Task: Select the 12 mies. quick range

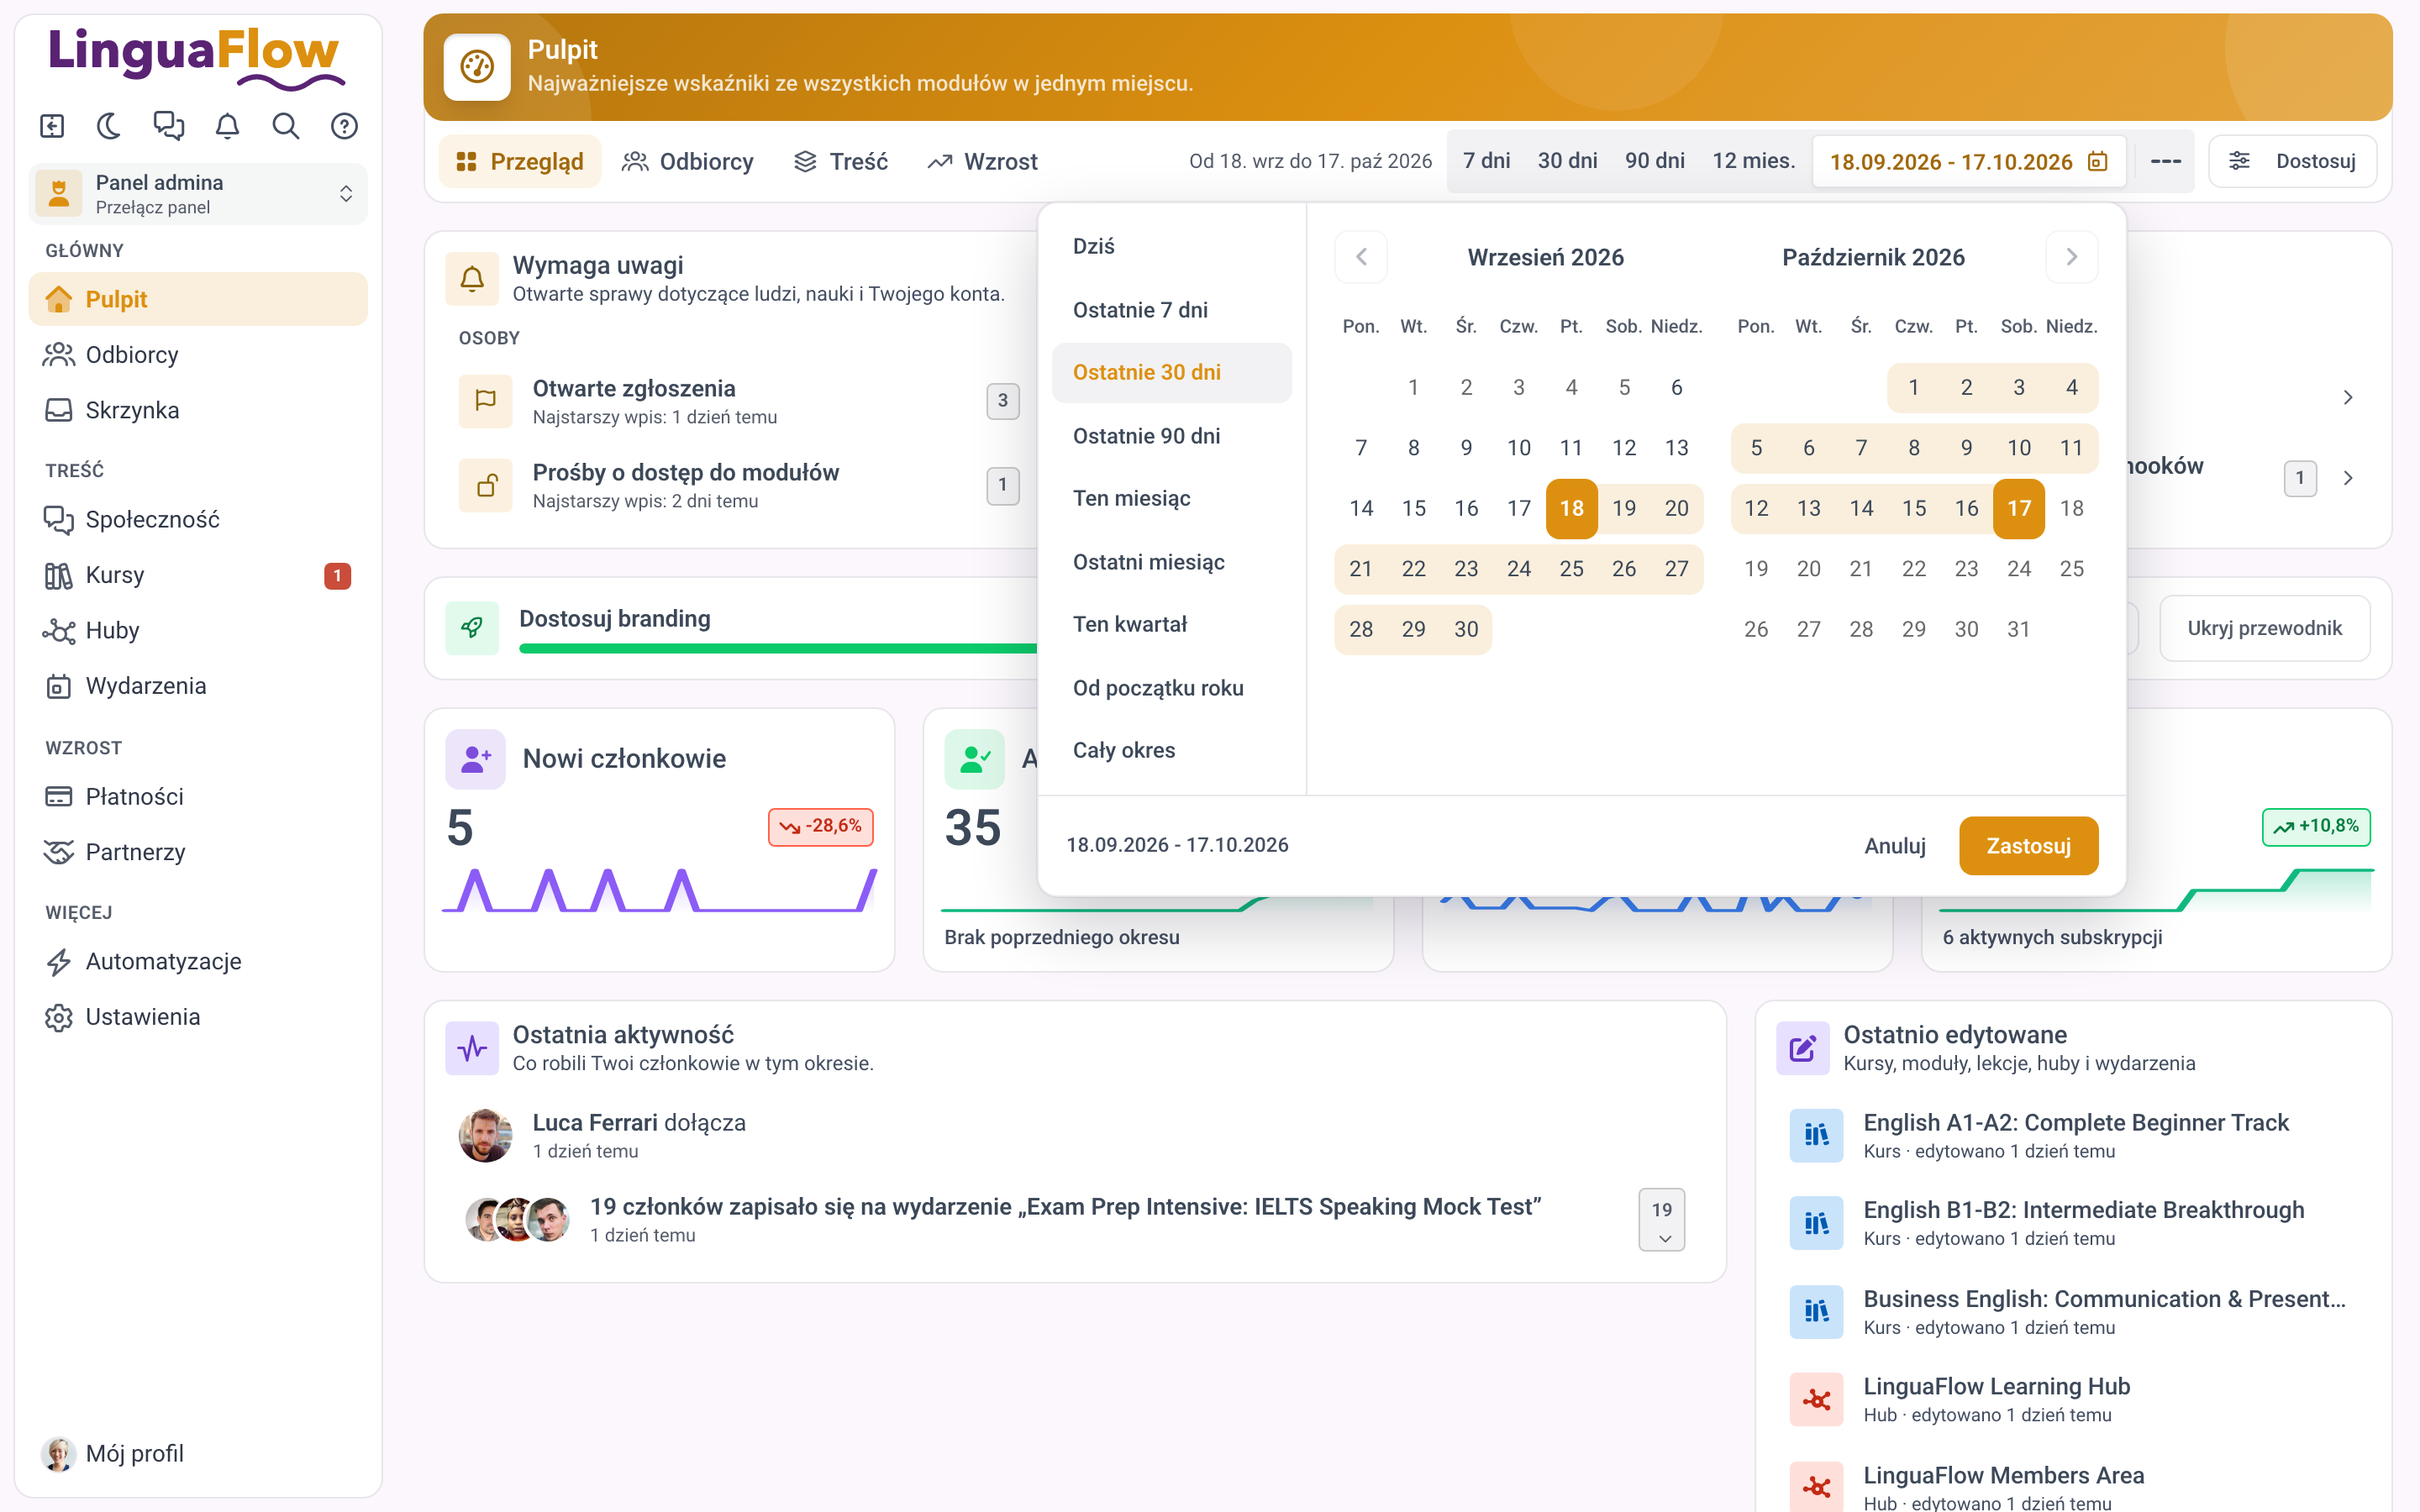Action: coord(1753,161)
